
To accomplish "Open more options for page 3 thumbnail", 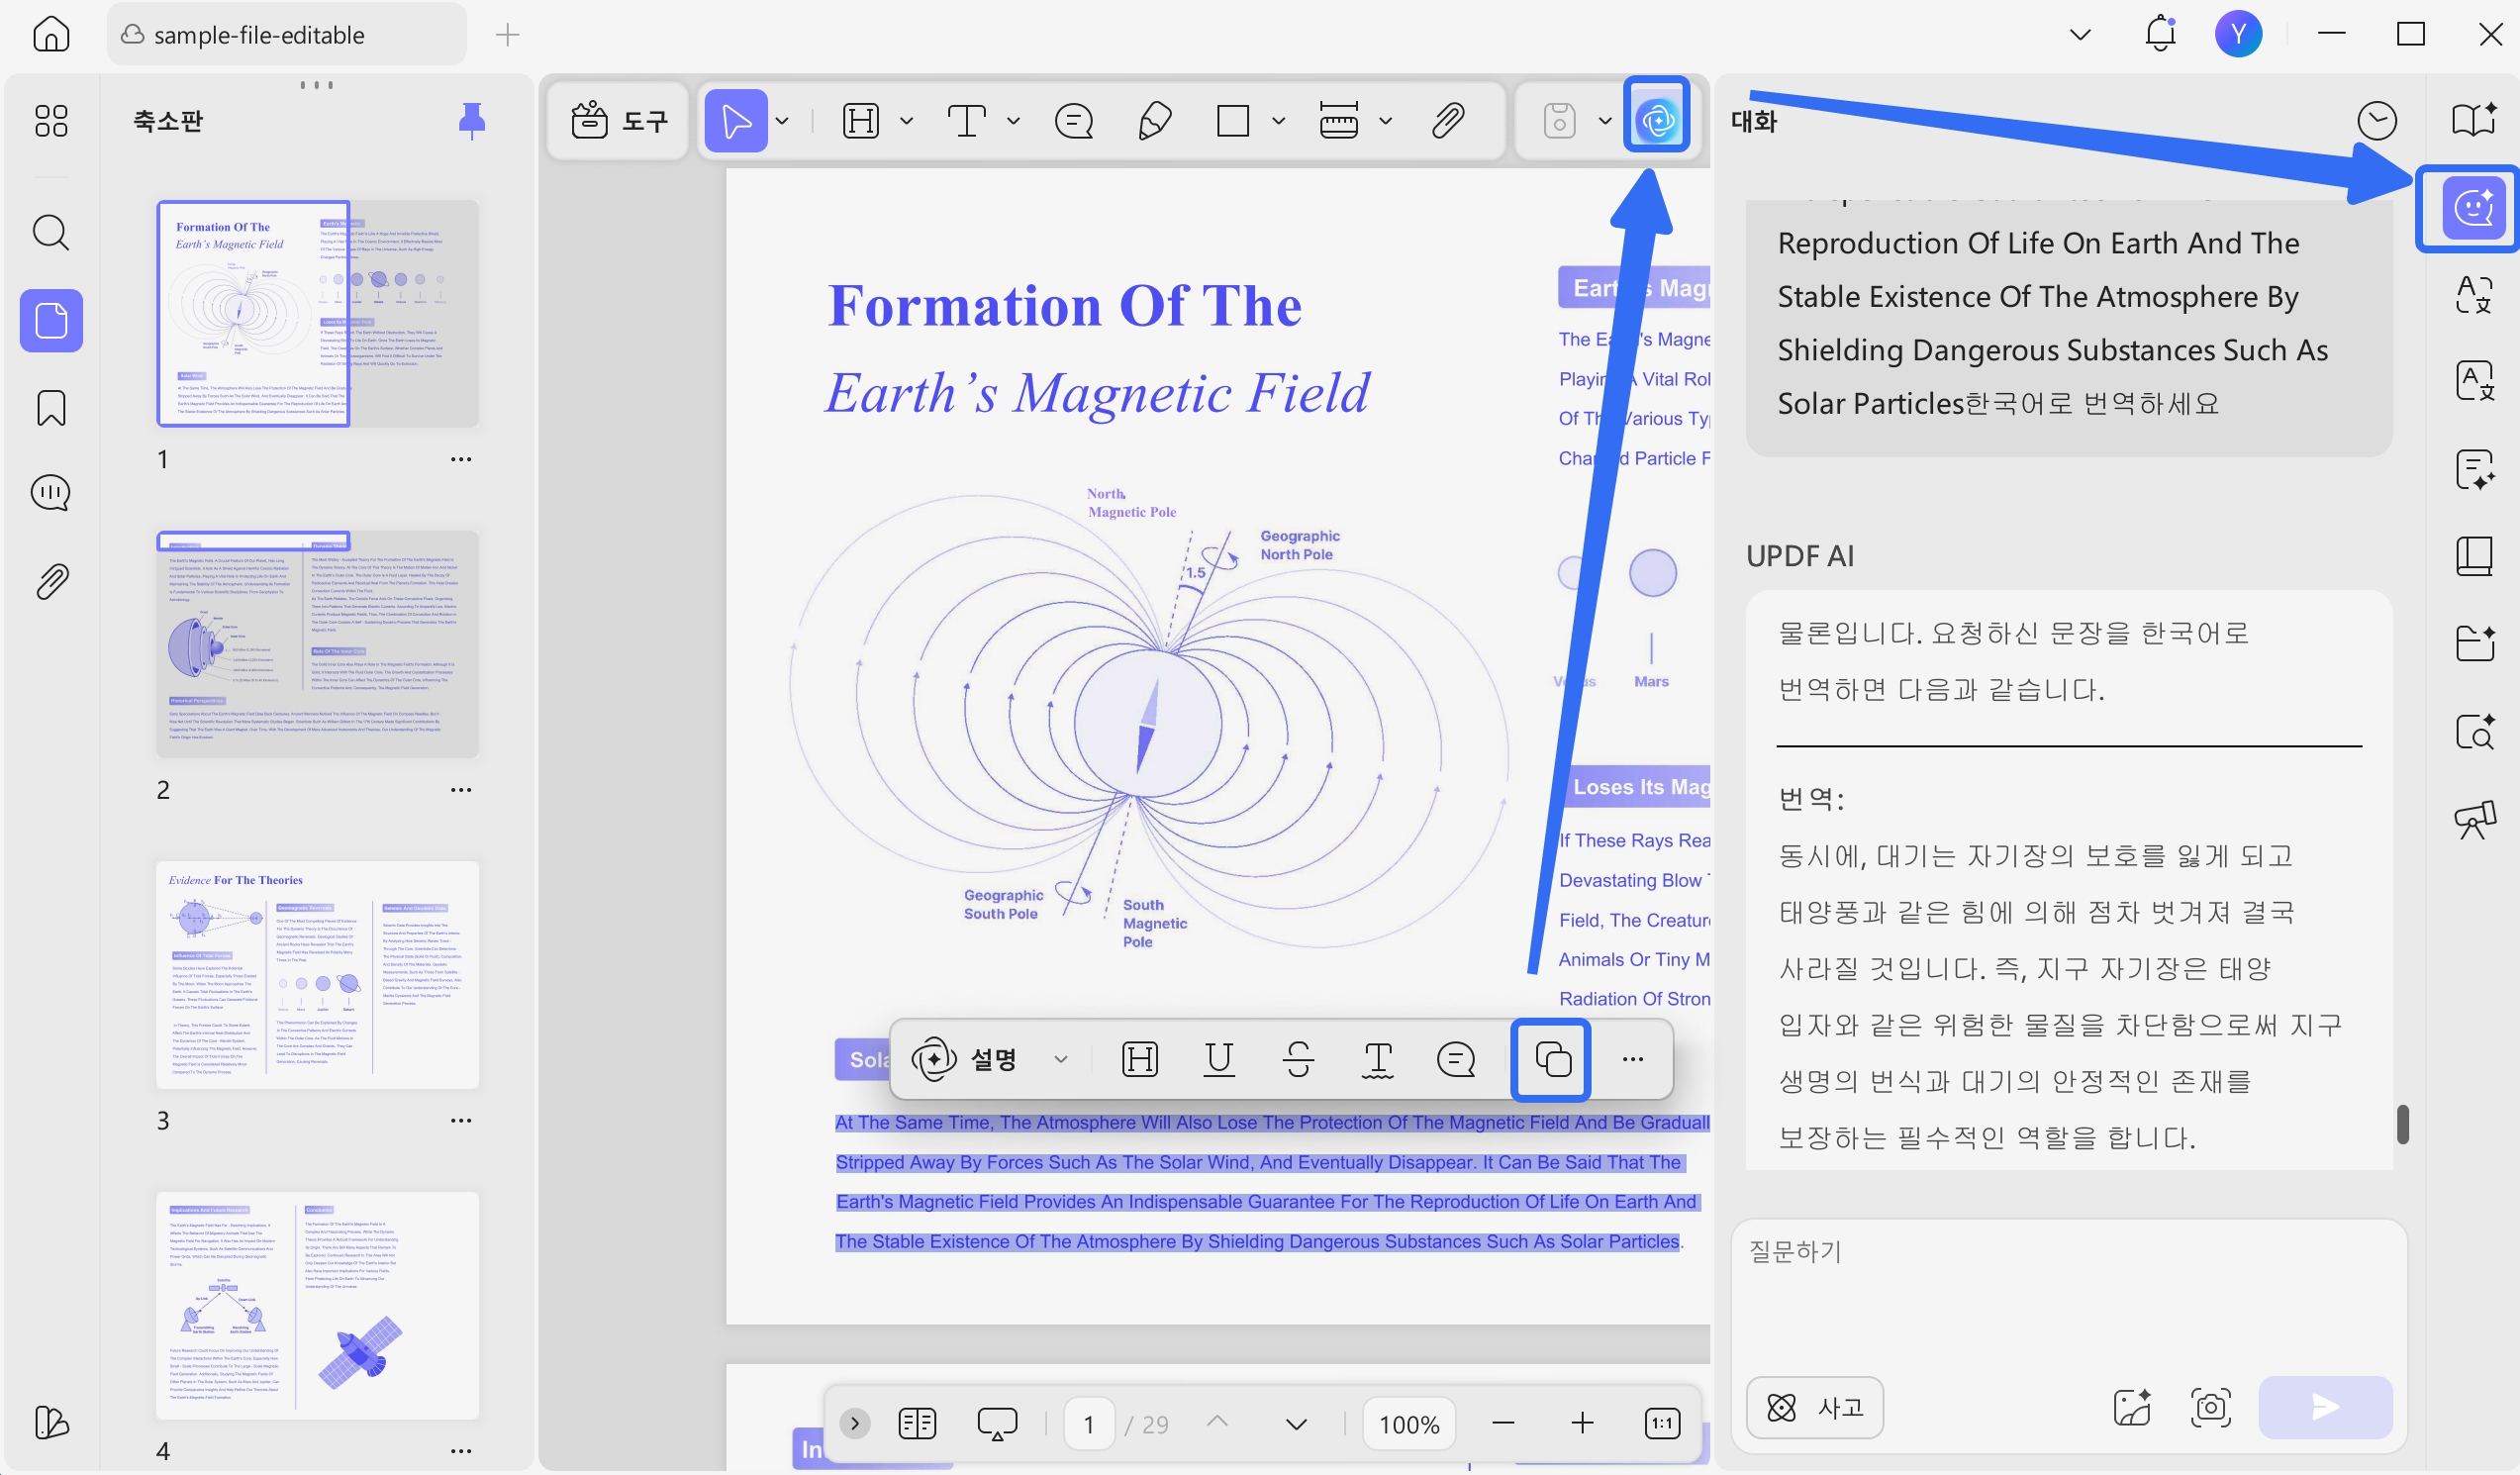I will coord(461,1121).
